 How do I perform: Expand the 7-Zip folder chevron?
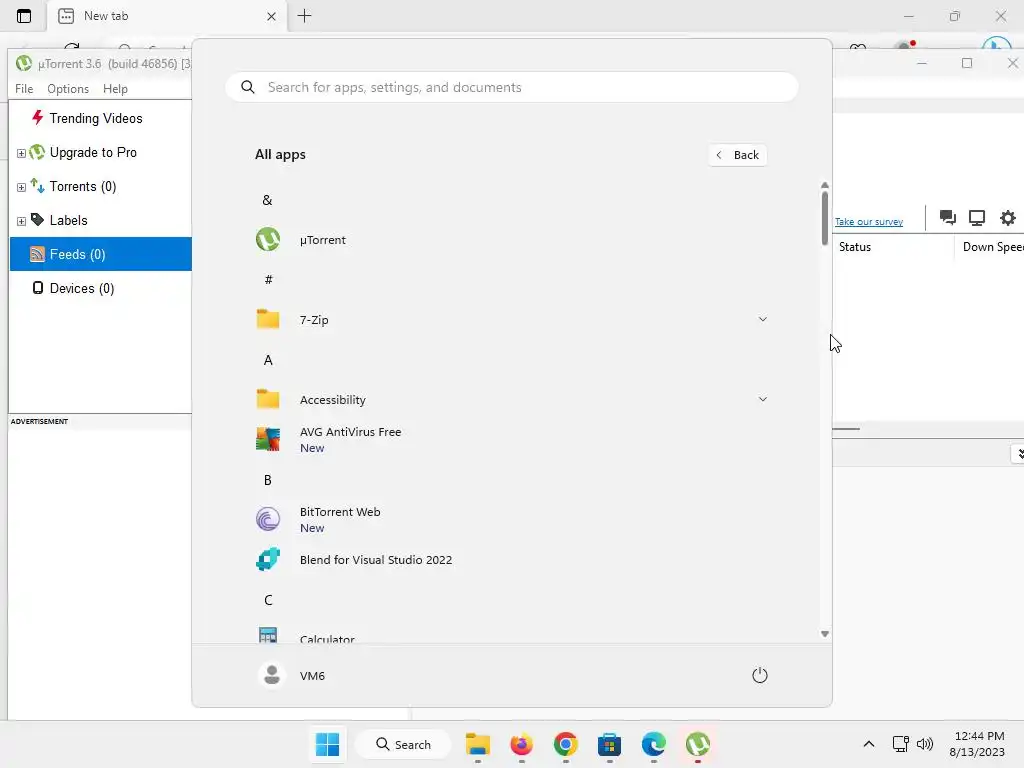(x=762, y=319)
